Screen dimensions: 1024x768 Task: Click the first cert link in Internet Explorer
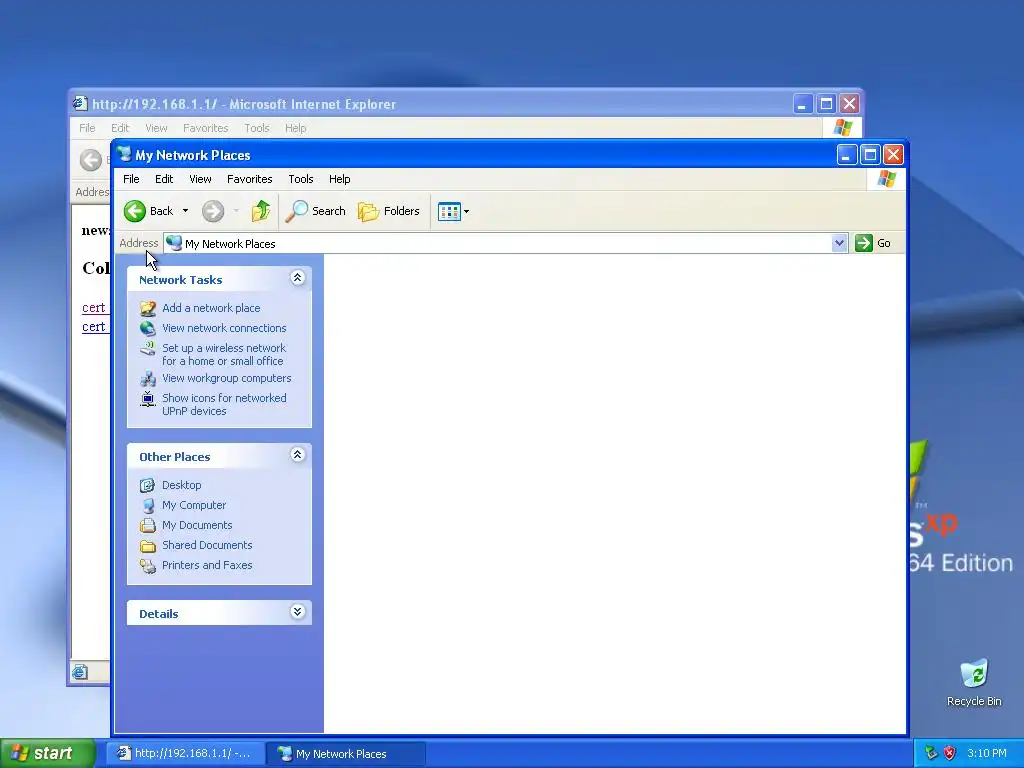tap(94, 308)
